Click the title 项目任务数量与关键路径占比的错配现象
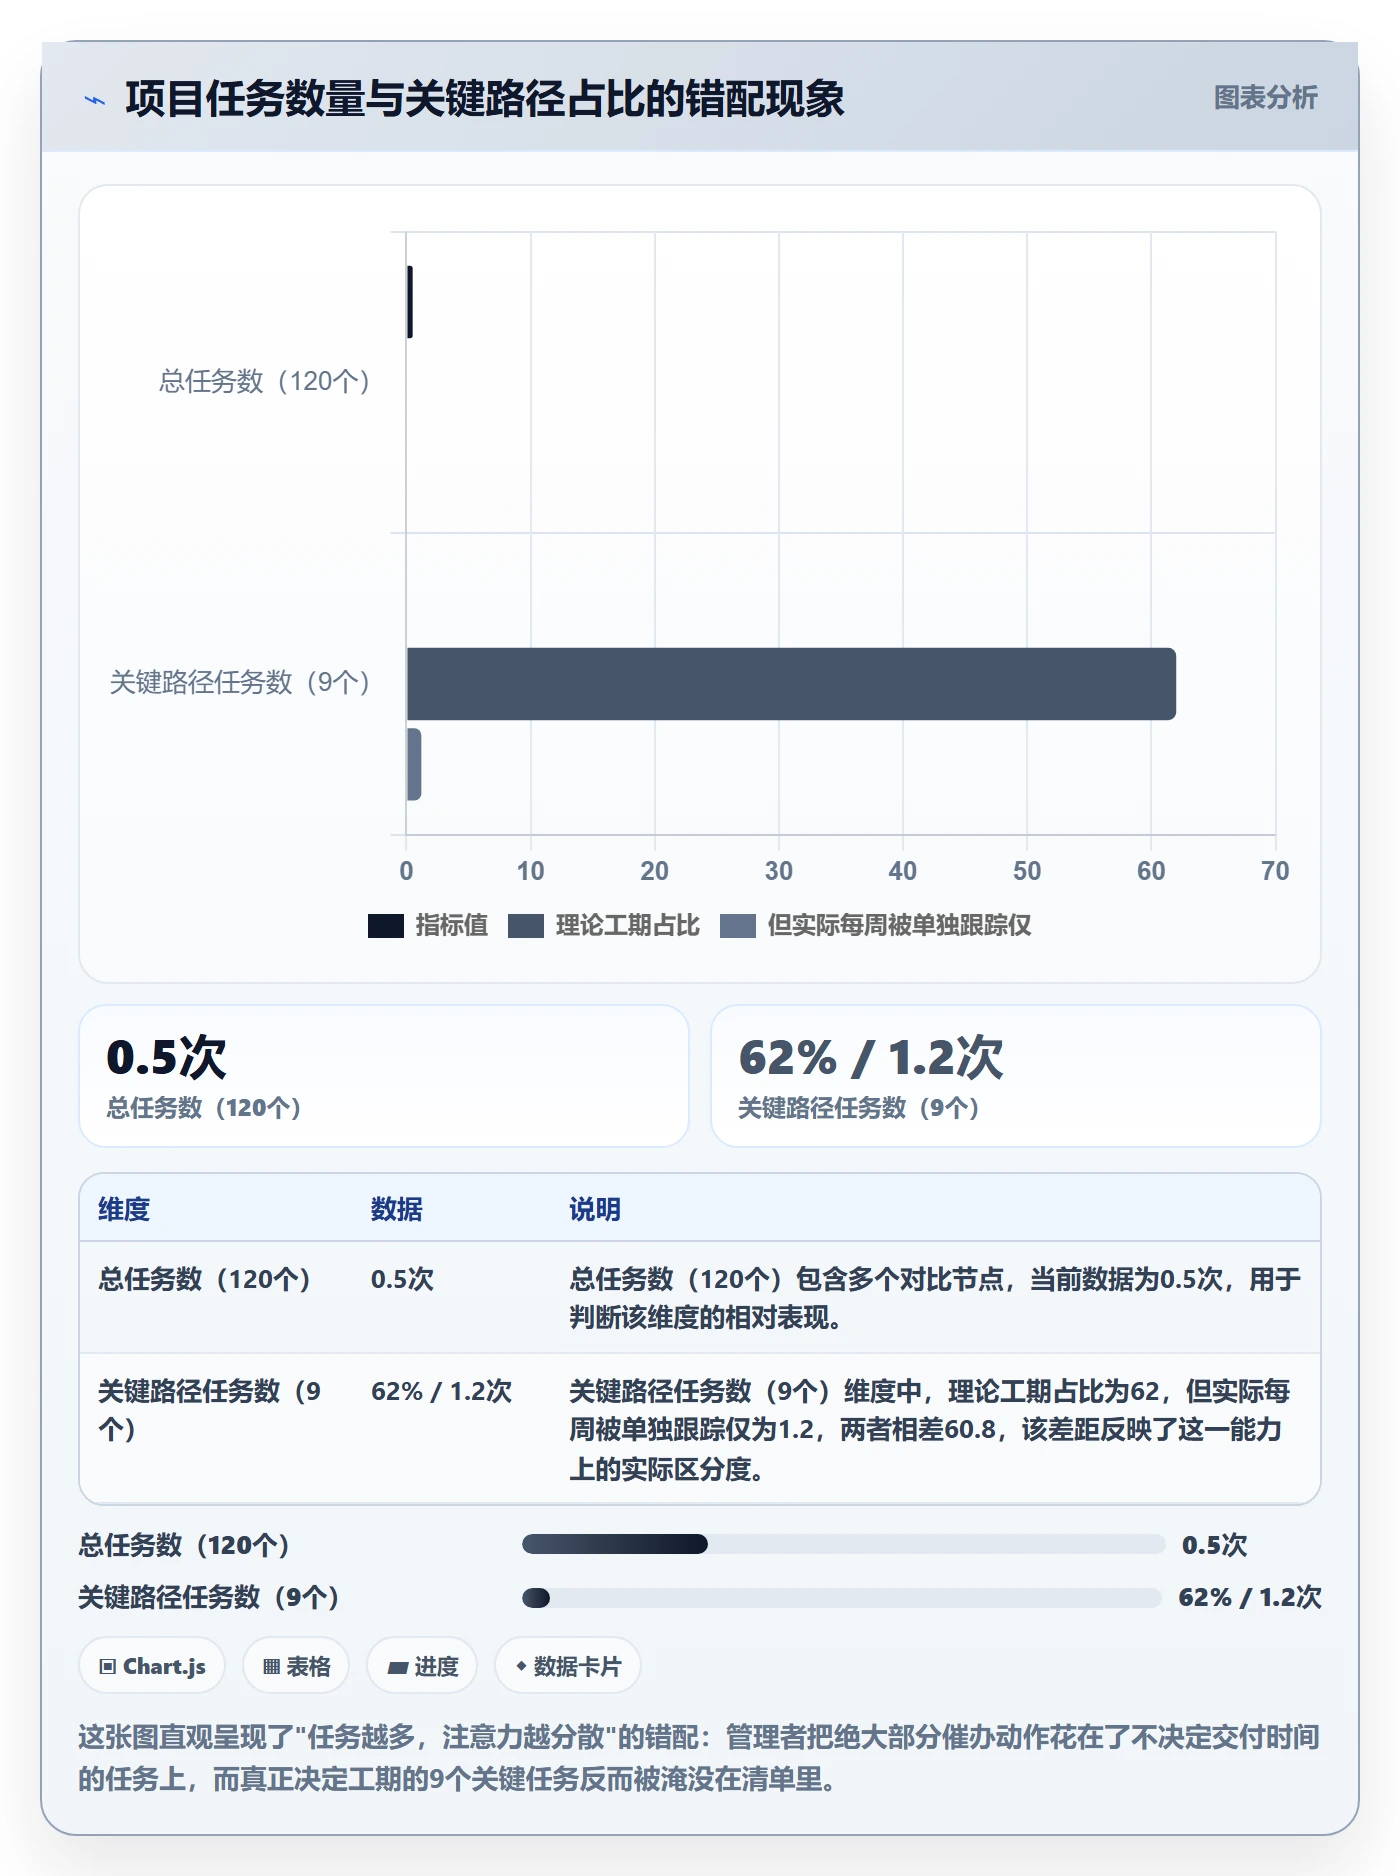This screenshot has width=1400, height=1876. (485, 99)
